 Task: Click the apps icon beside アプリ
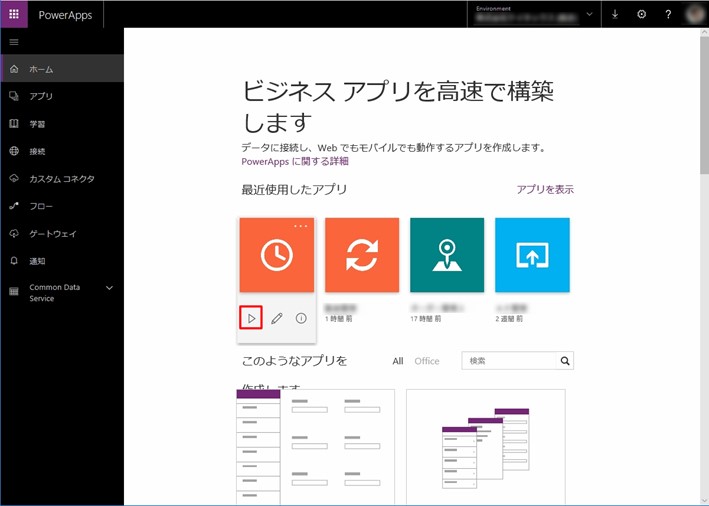point(14,96)
